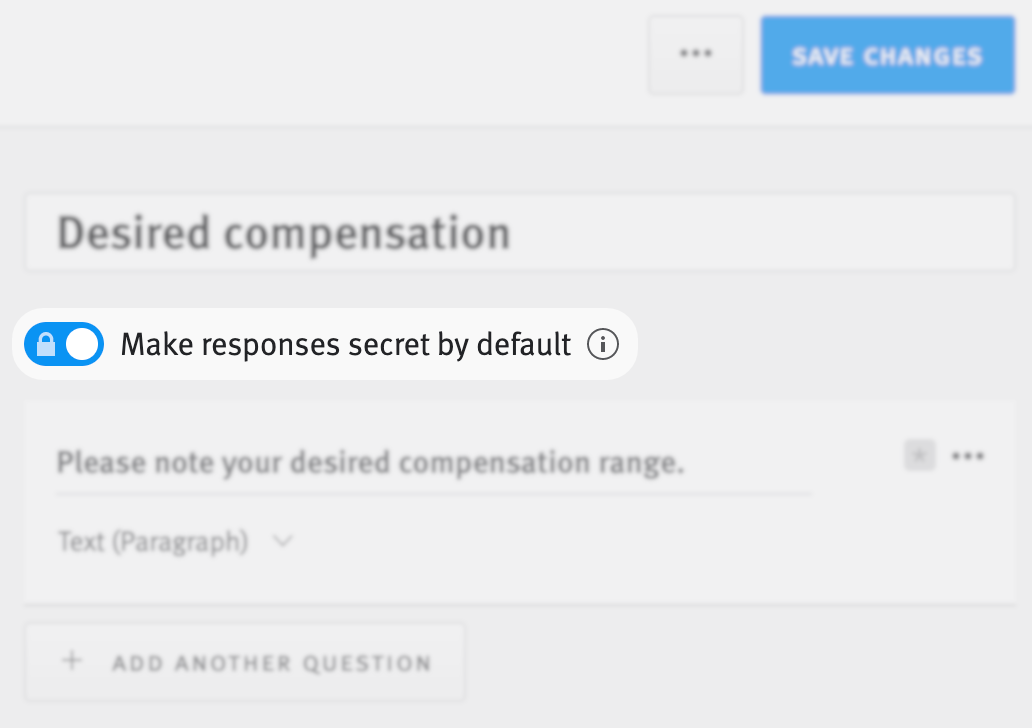The image size is (1032, 728).
Task: Click the chevron next to Text (Paragraph)
Action: (282, 541)
